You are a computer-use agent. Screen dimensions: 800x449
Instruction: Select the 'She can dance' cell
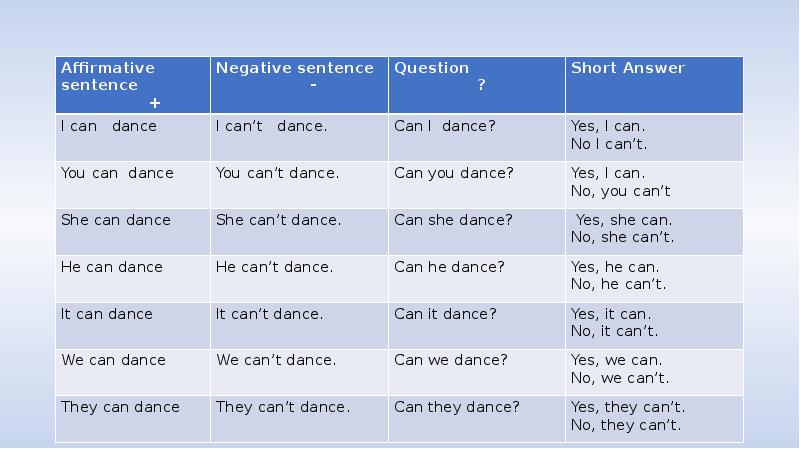[x=132, y=231]
